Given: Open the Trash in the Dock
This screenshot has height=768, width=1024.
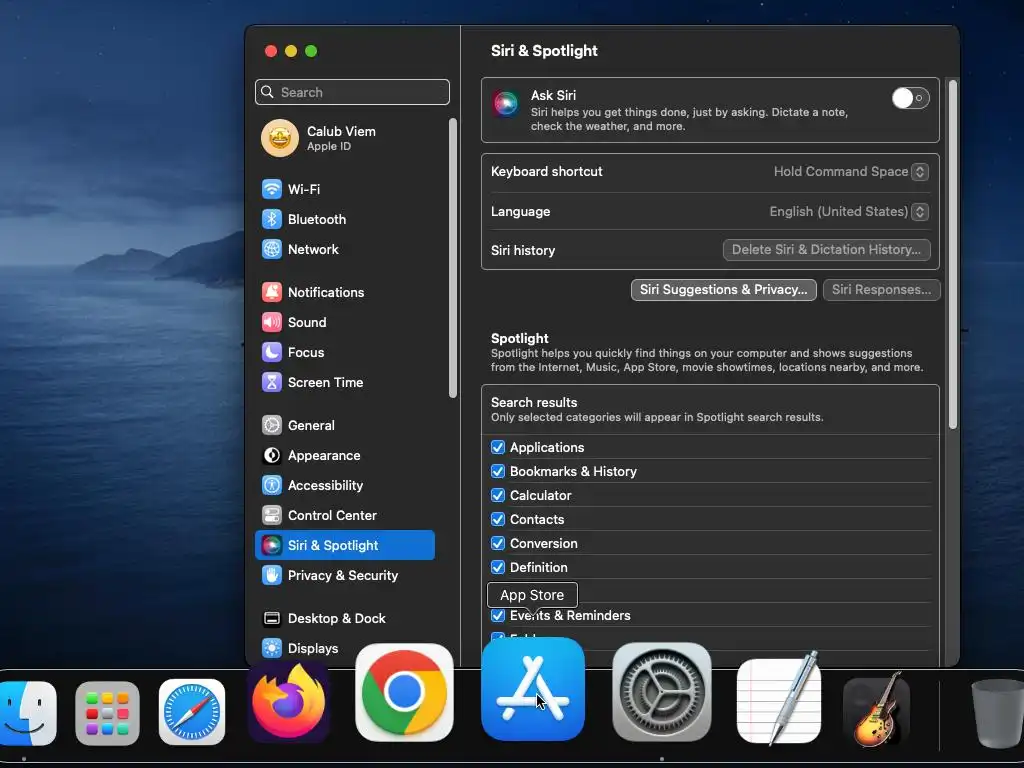Looking at the screenshot, I should click(998, 712).
